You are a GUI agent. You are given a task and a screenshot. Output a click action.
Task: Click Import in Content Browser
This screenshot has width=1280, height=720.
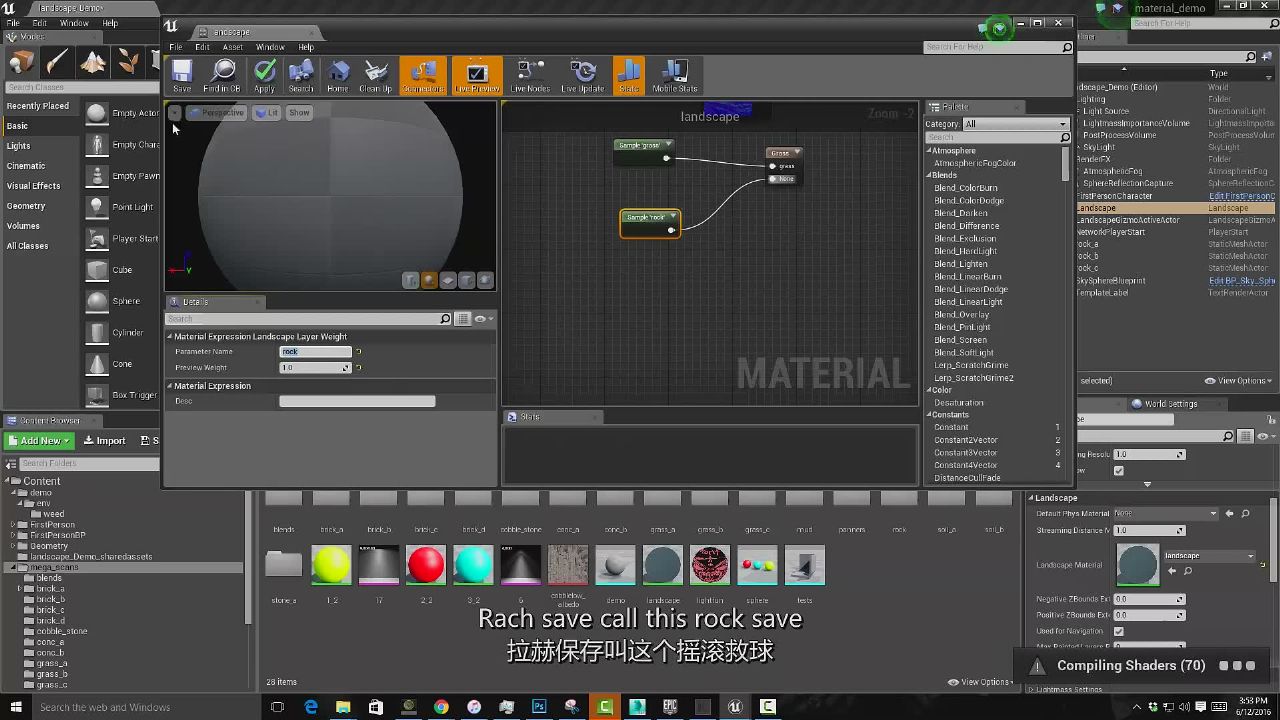coord(104,440)
